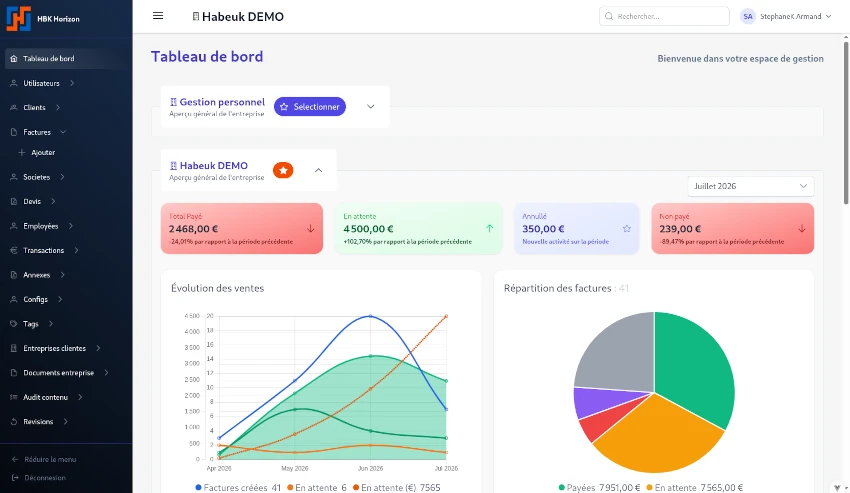The height and width of the screenshot is (493, 850).
Task: Open the StephaneK Armand user dropdown
Action: click(786, 16)
